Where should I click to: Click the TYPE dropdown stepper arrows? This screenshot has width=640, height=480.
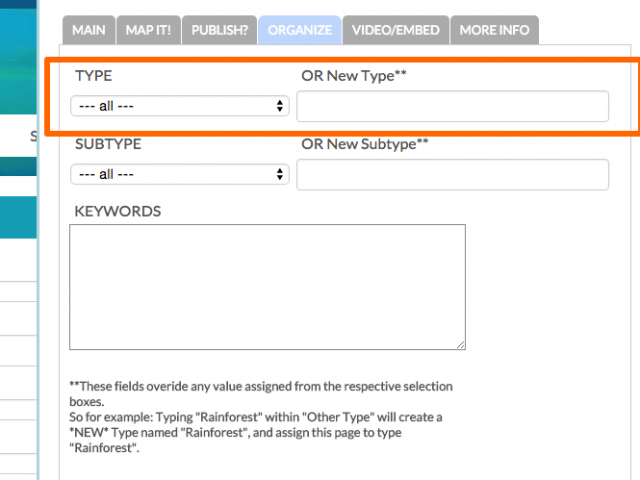[x=280, y=106]
